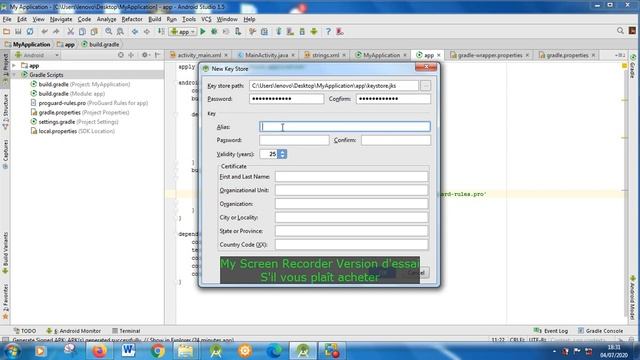
Task: Click the Undo arrow in the toolbar
Action: [44, 31]
